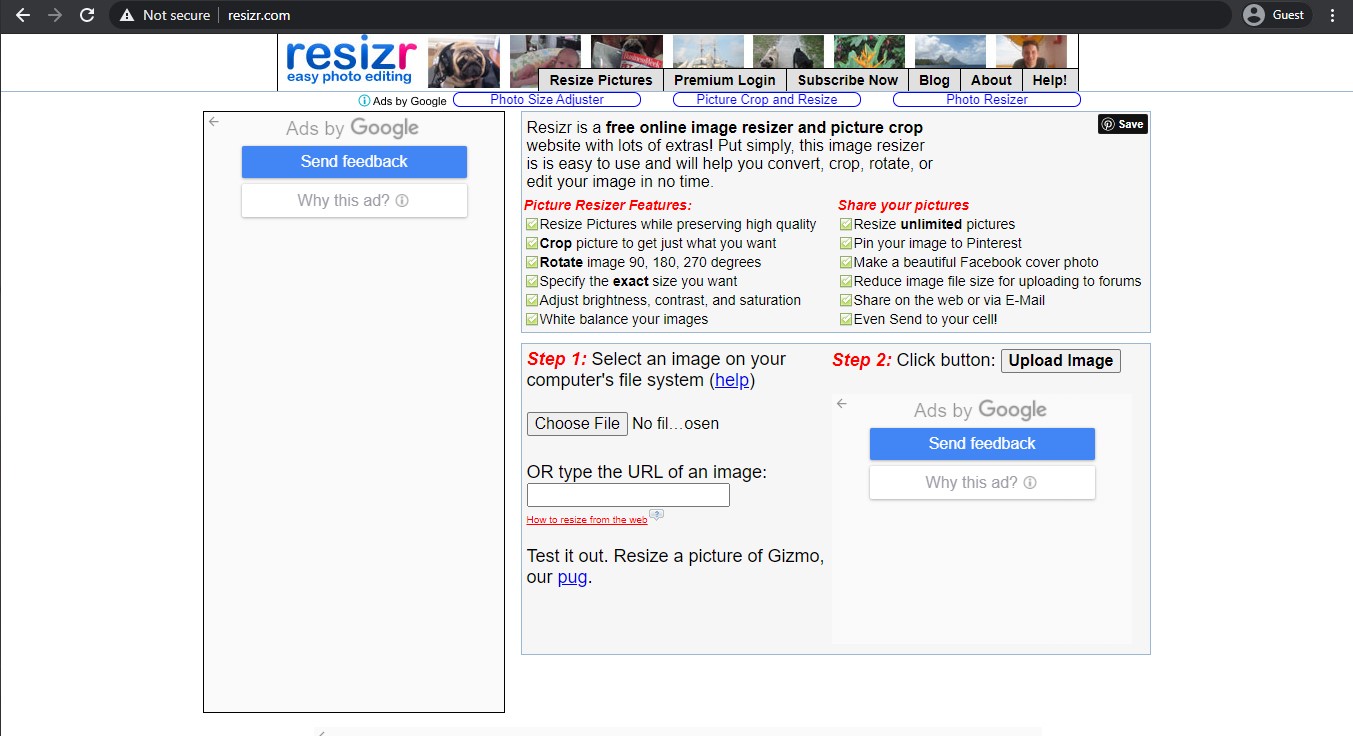Click the sailing ship photo in the header
The image size is (1353, 736).
(x=708, y=51)
